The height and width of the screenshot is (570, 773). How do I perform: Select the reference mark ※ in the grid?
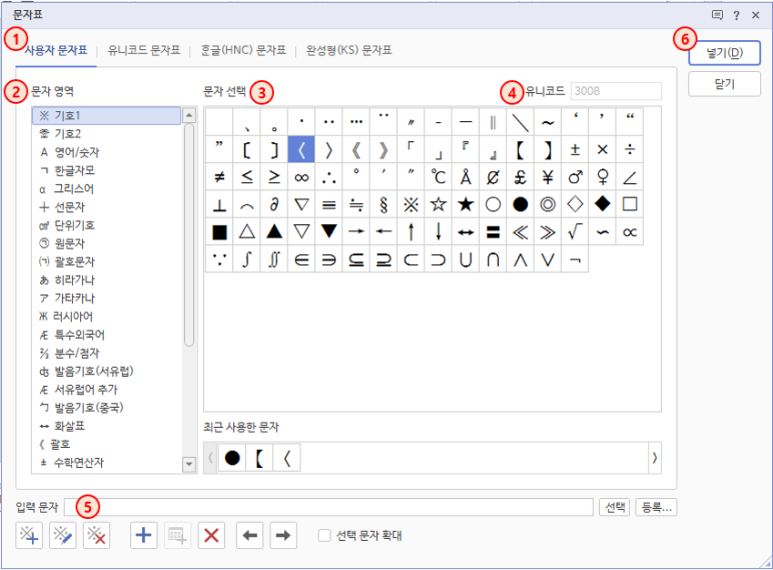(x=411, y=204)
